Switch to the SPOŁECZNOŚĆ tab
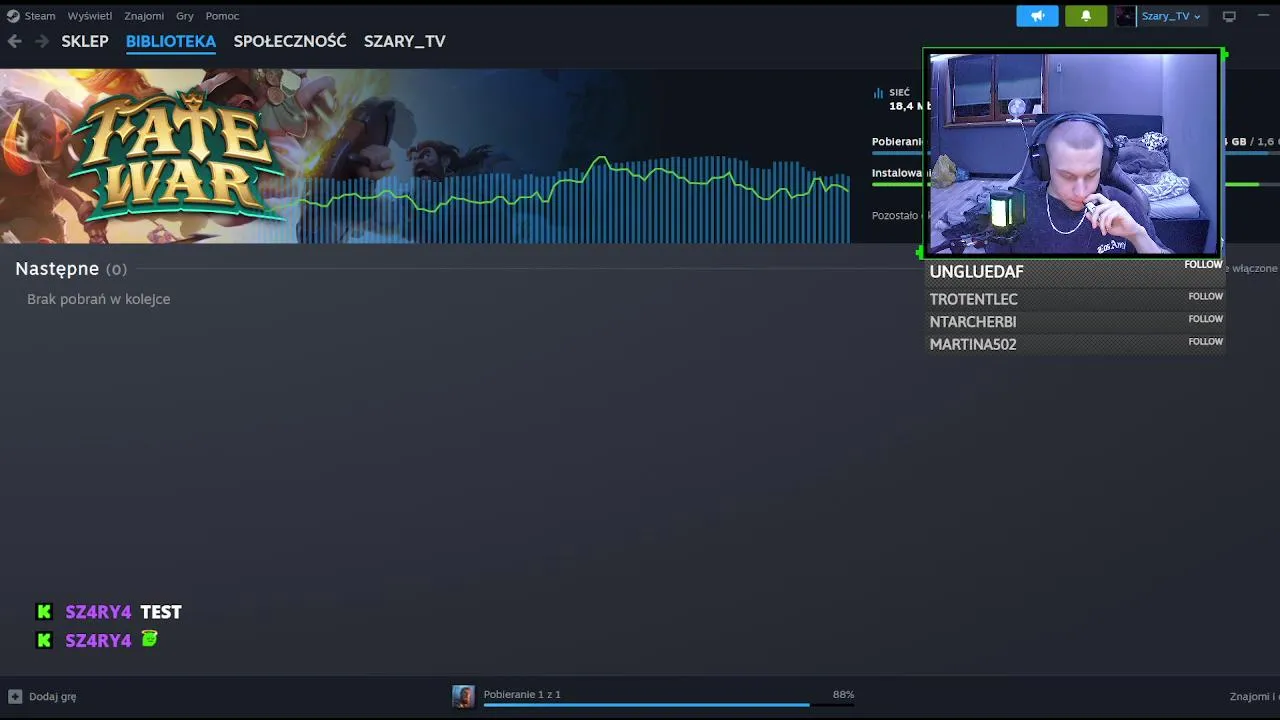This screenshot has width=1280, height=720. [x=290, y=41]
